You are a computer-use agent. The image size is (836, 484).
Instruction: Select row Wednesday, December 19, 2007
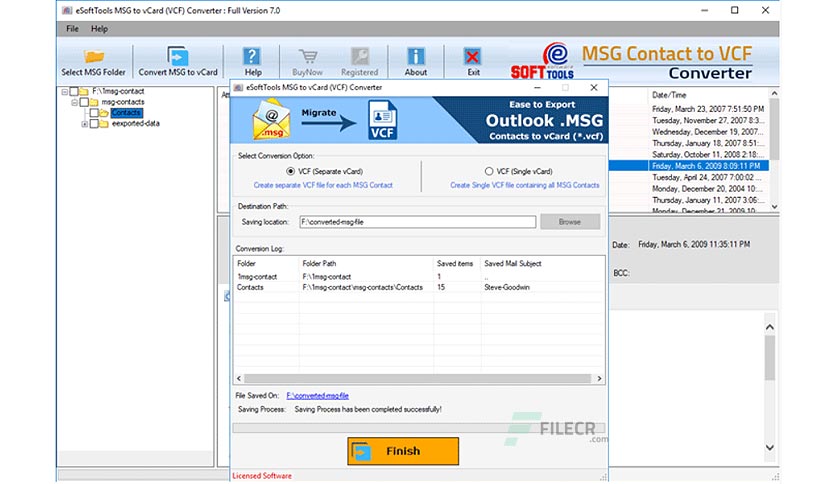708,132
